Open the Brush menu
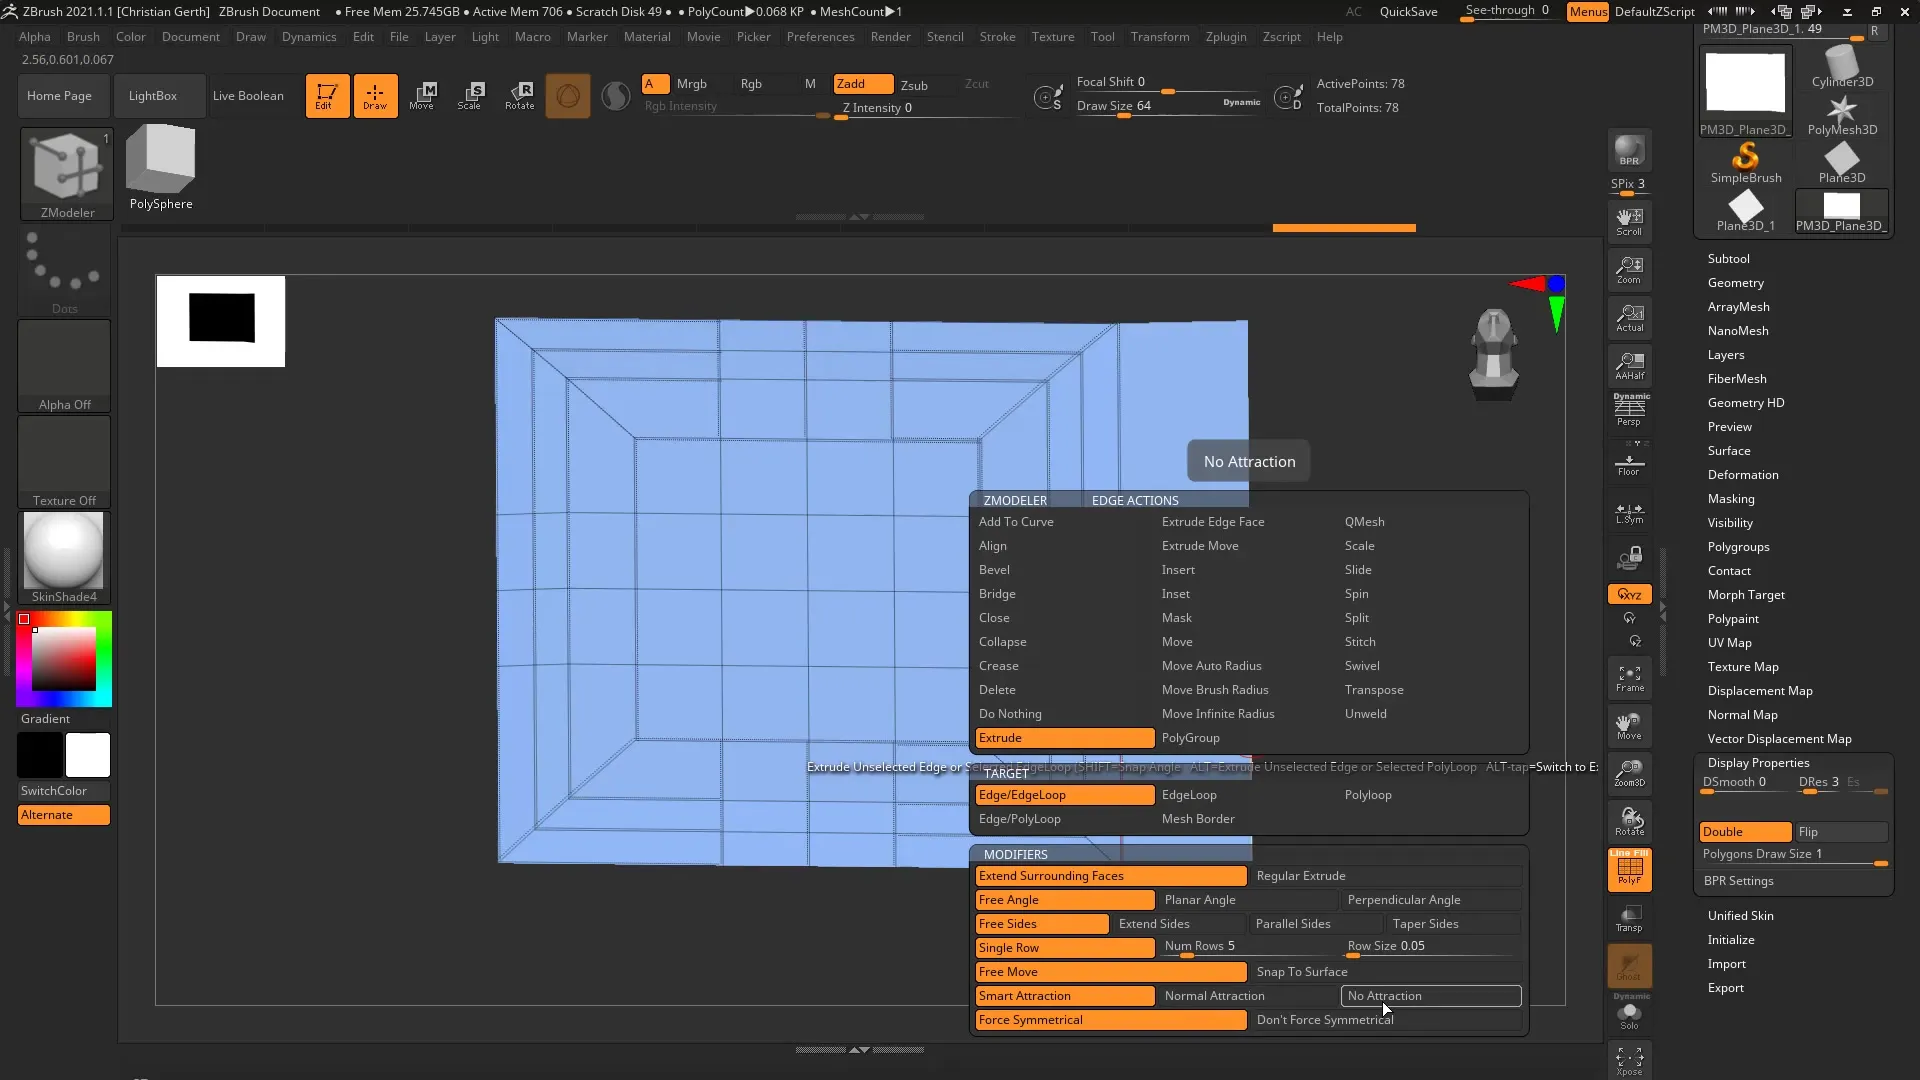Screen dimensions: 1920x1080 click(83, 37)
